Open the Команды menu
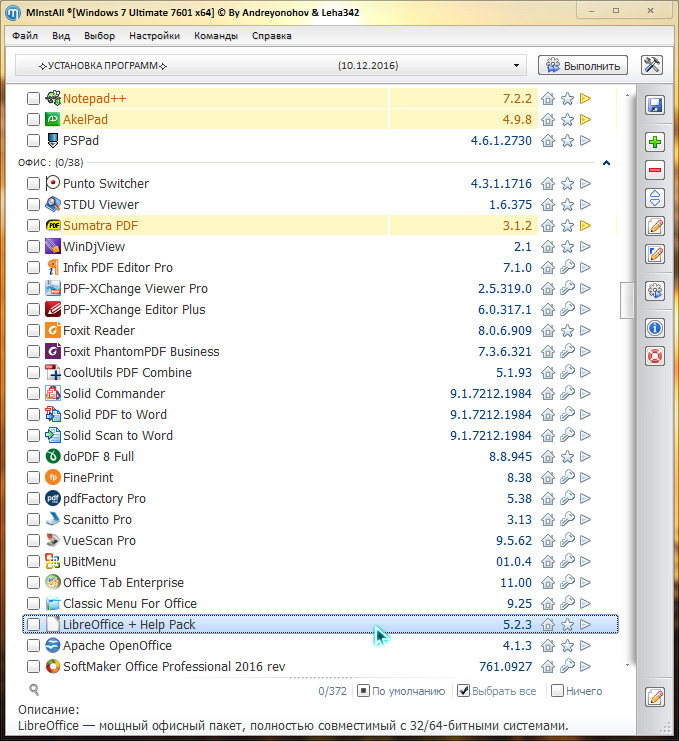The width and height of the screenshot is (679, 741). coord(215,35)
